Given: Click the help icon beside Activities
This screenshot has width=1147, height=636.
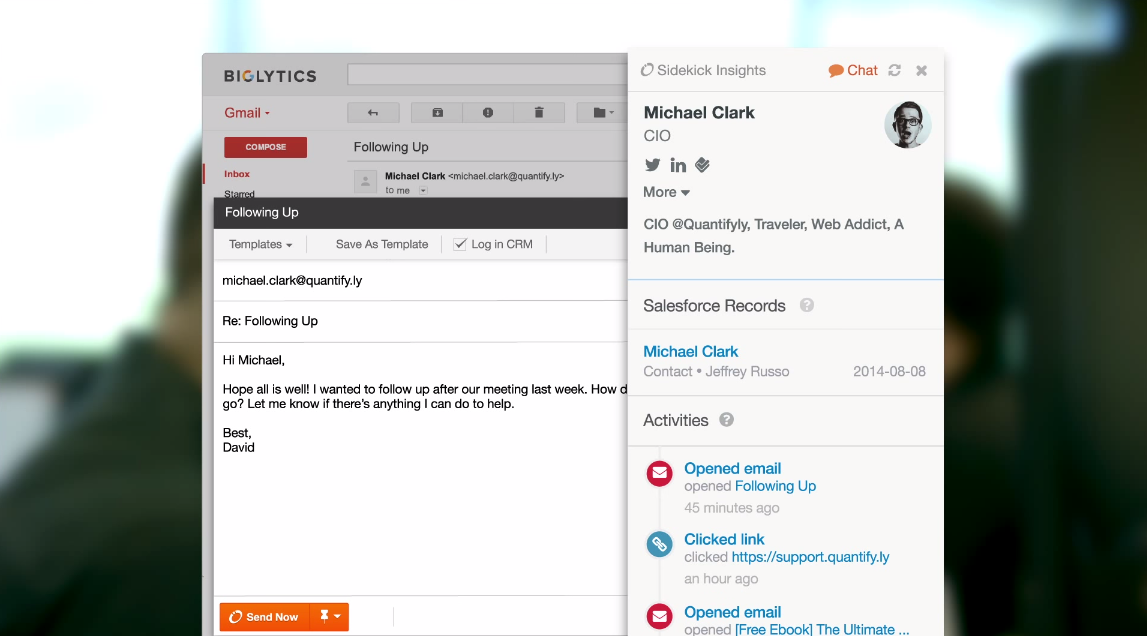Looking at the screenshot, I should tap(726, 420).
